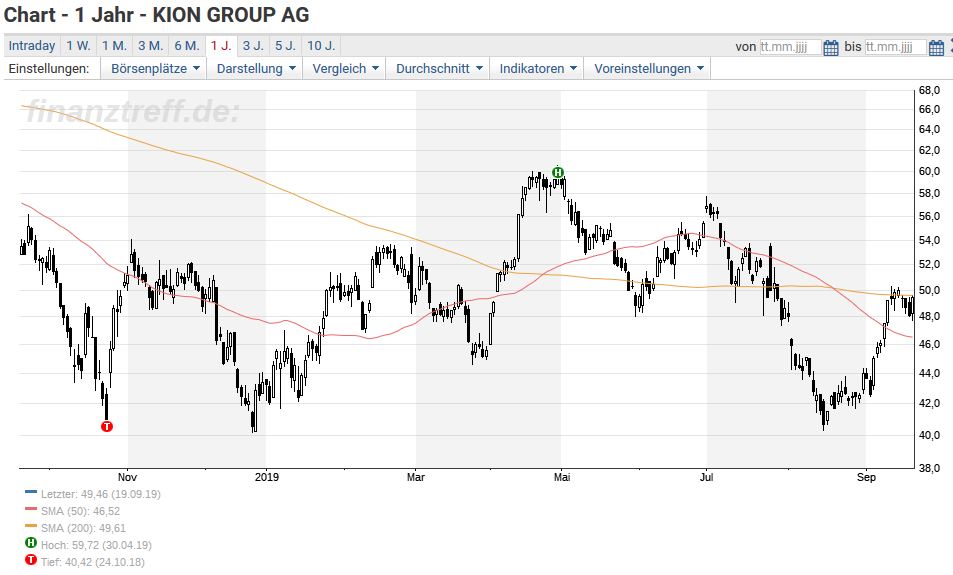
Task: Switch to 10 J. timeframe tab
Action: pos(321,46)
